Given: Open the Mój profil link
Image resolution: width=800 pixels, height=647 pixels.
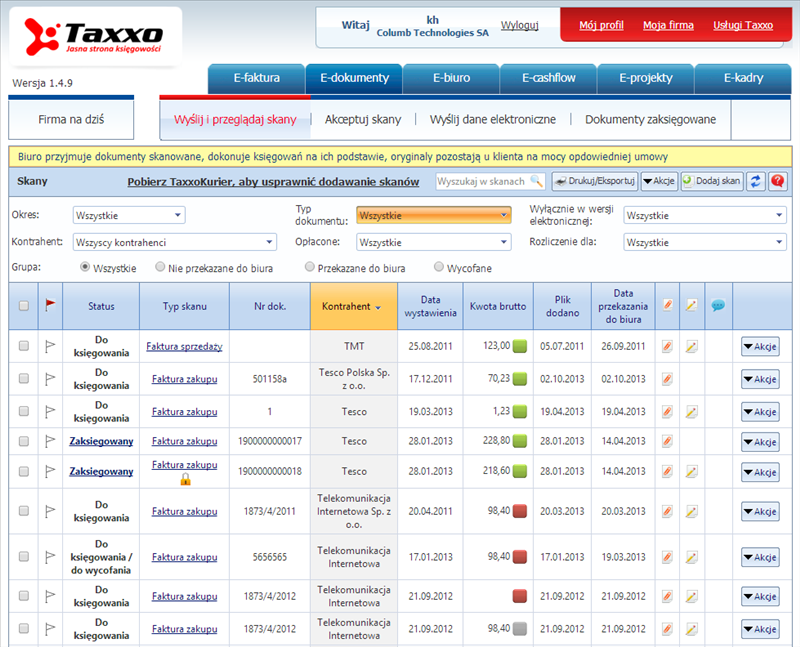Looking at the screenshot, I should [x=601, y=25].
